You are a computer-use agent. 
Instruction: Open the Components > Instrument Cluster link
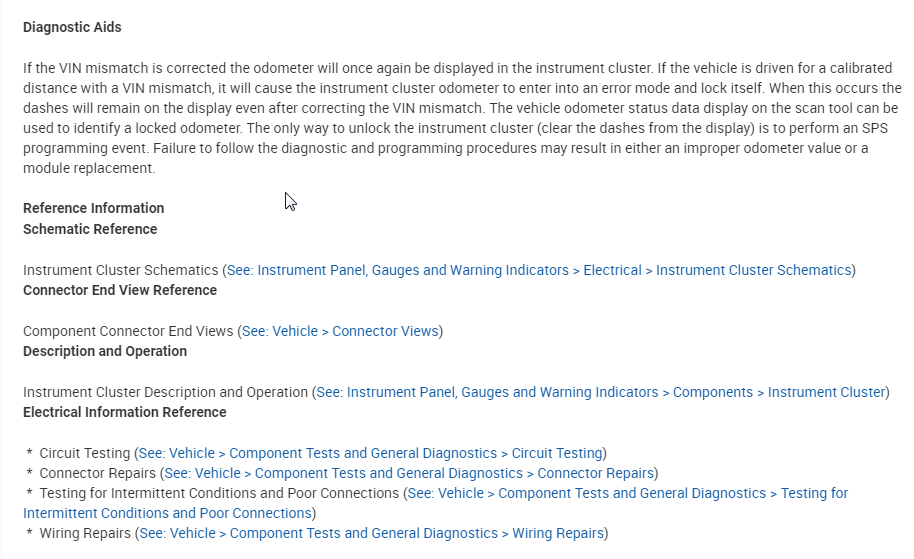point(600,392)
